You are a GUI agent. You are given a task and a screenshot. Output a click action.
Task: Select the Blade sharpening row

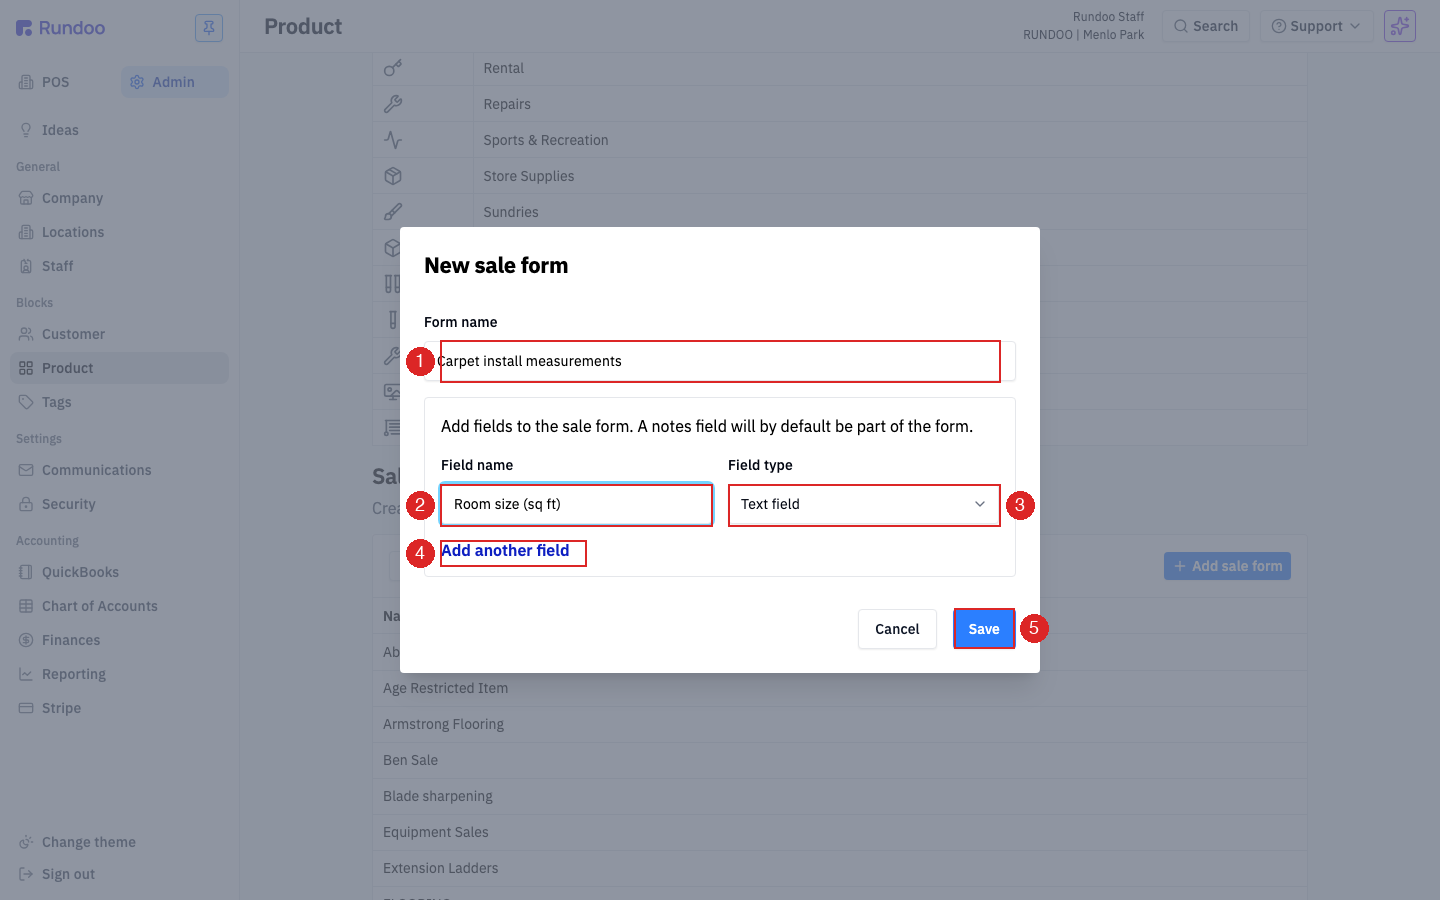coord(839,796)
